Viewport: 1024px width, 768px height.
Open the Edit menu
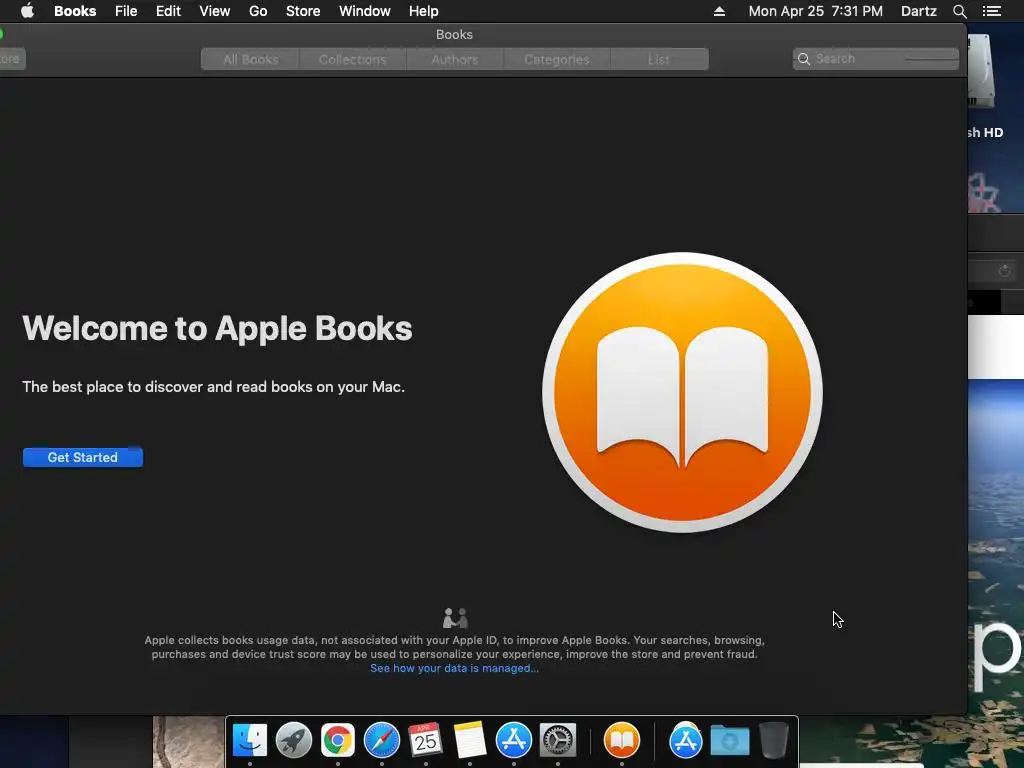tap(168, 11)
